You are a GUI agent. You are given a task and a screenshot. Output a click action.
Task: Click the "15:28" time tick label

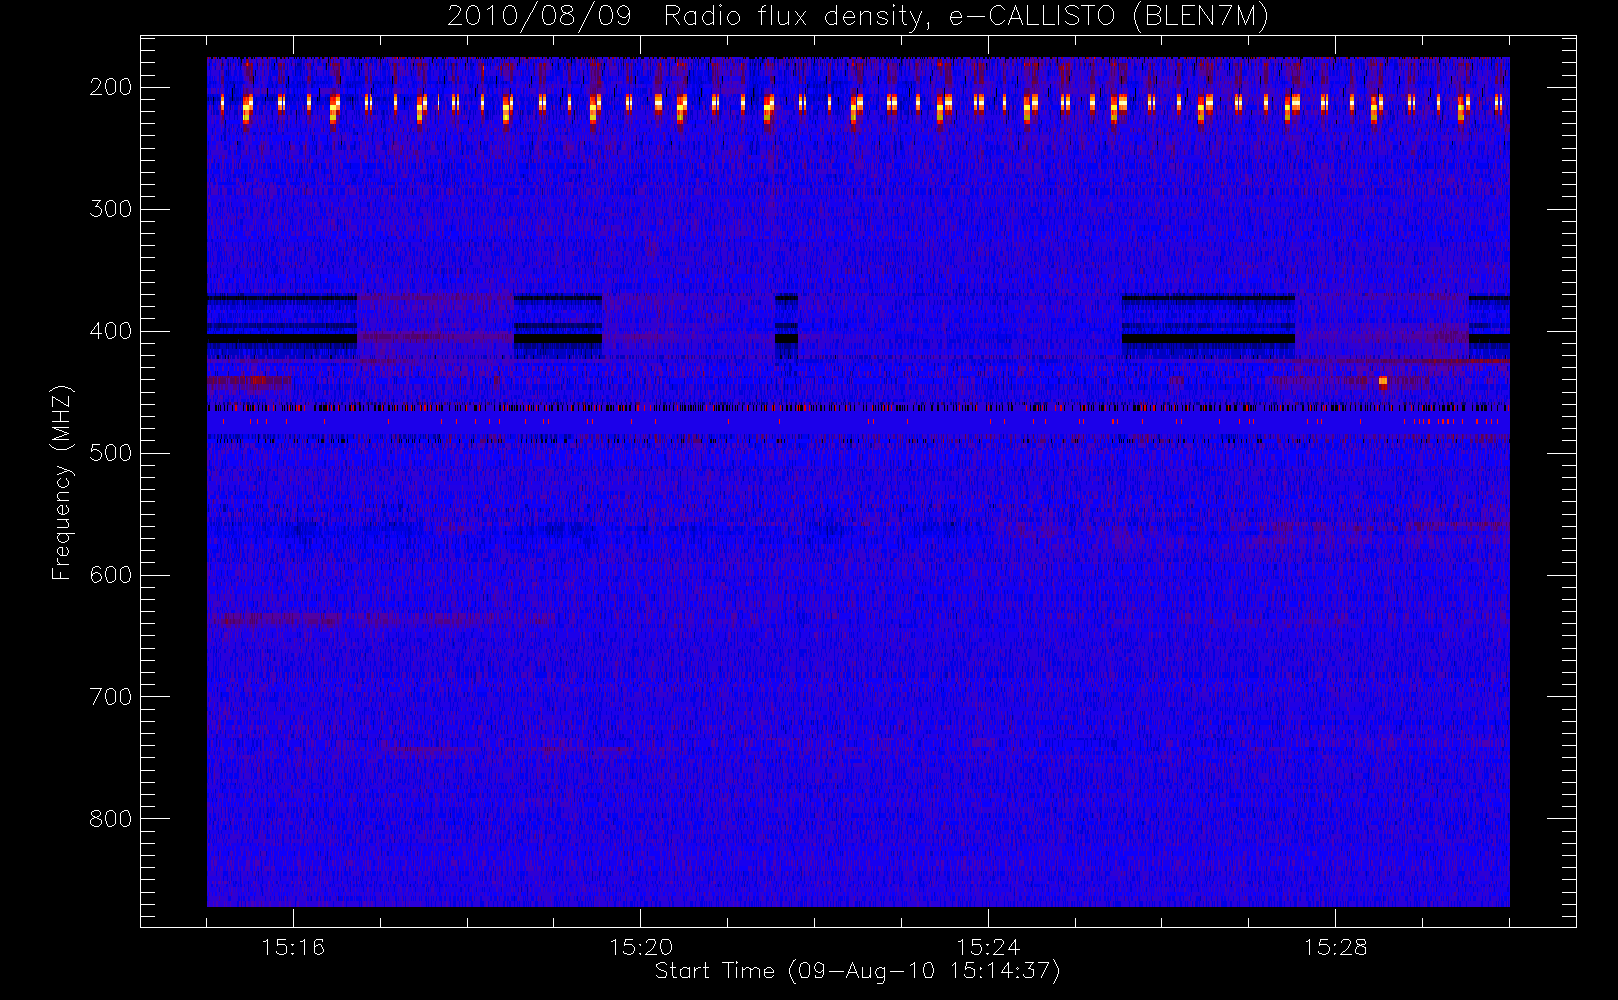point(1335,947)
